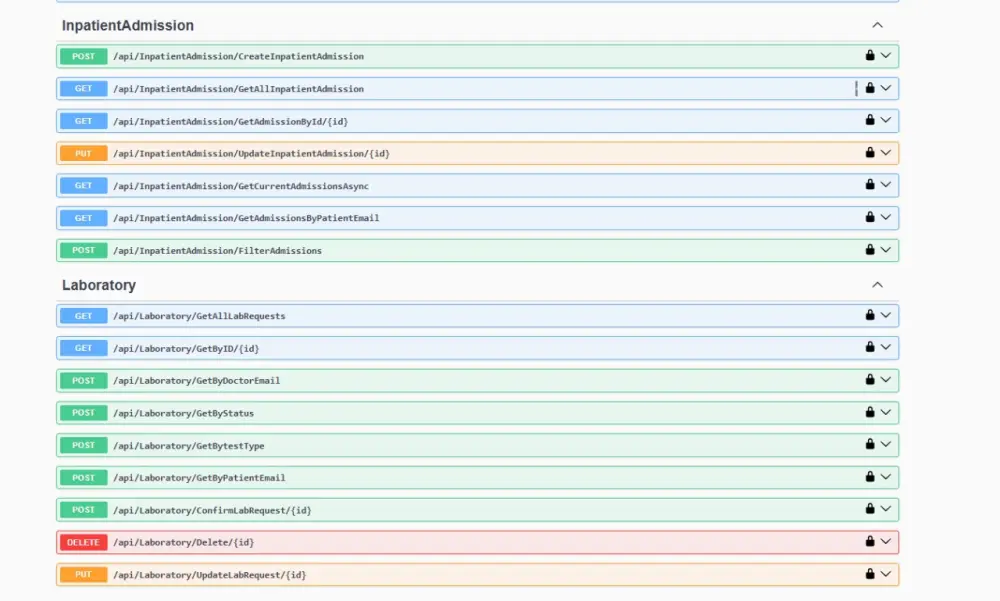Expand the GetByStatus endpoint

[x=450, y=412]
